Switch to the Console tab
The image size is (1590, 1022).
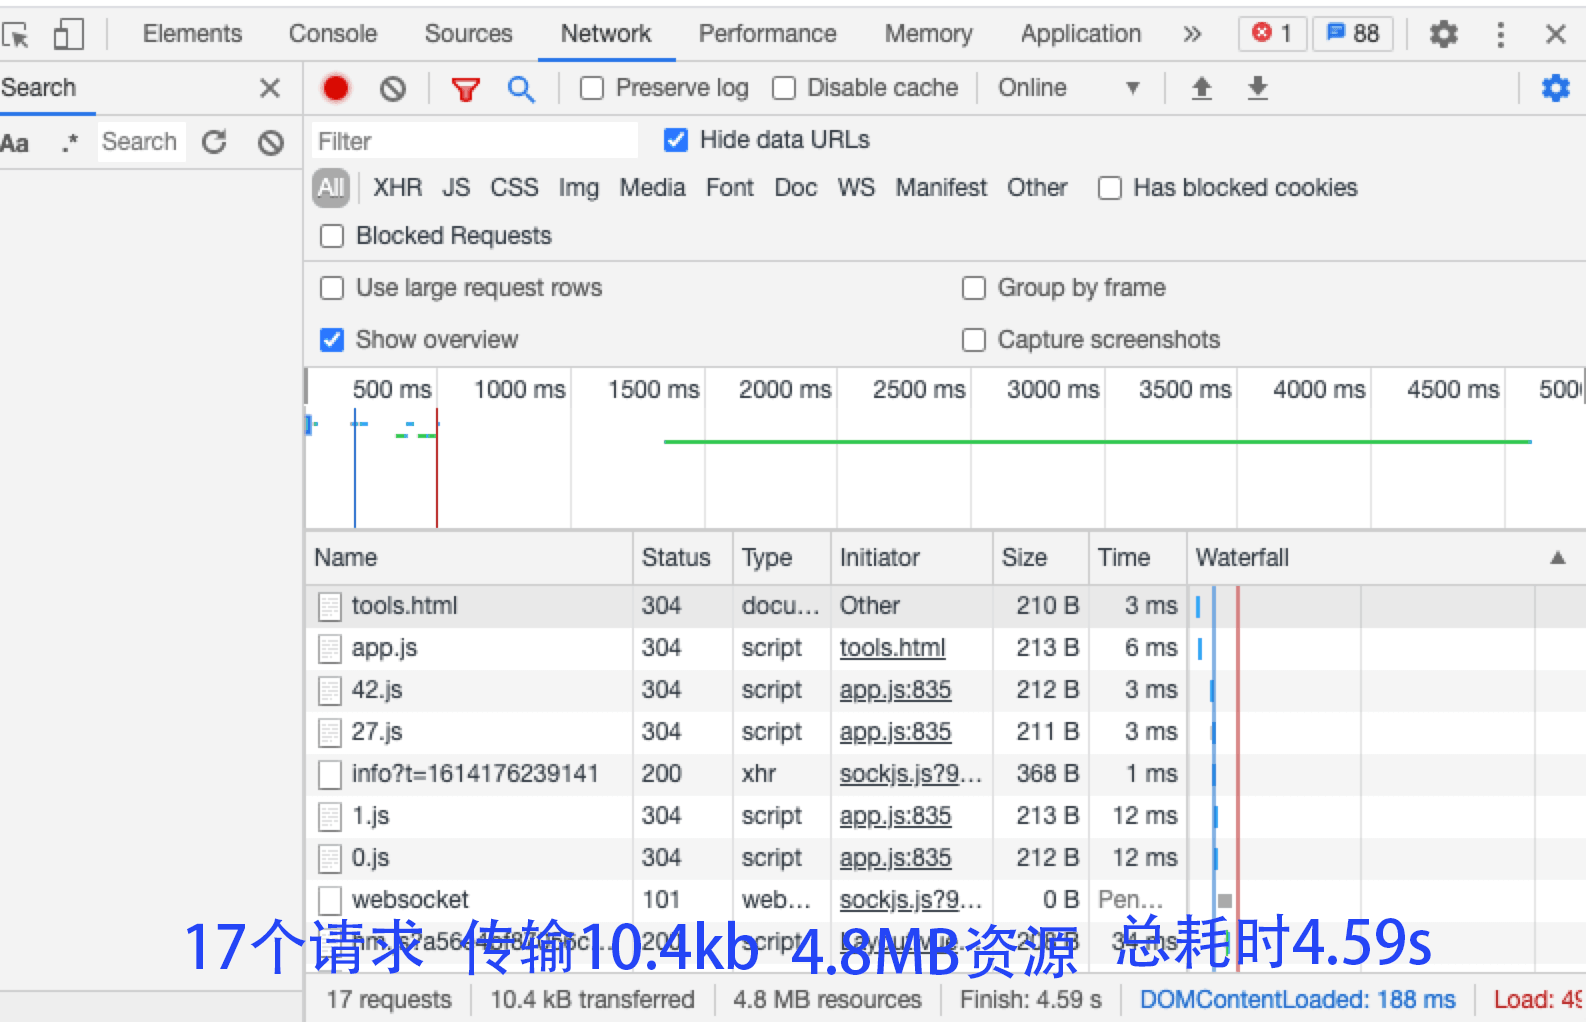(333, 34)
